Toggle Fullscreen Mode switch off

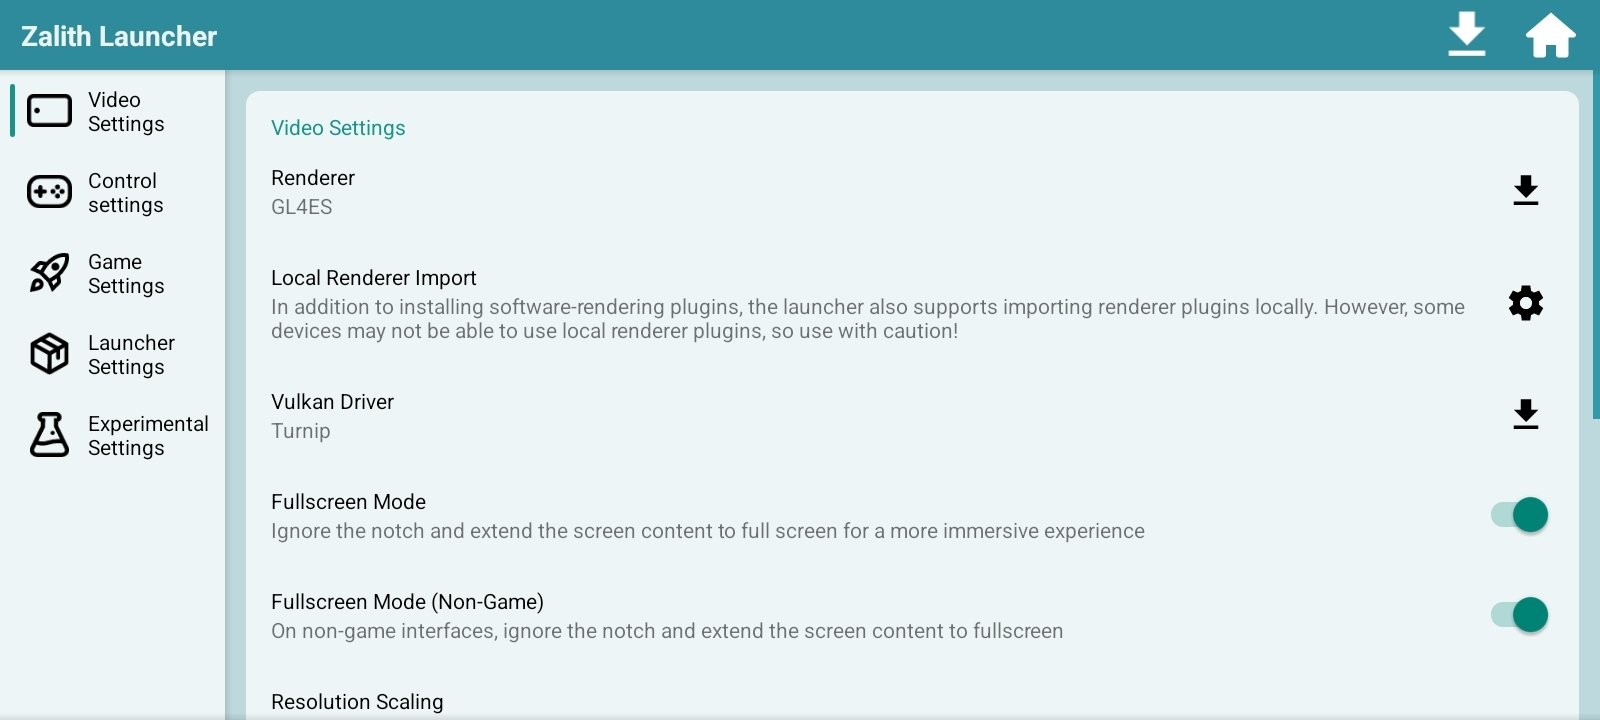[x=1519, y=515]
